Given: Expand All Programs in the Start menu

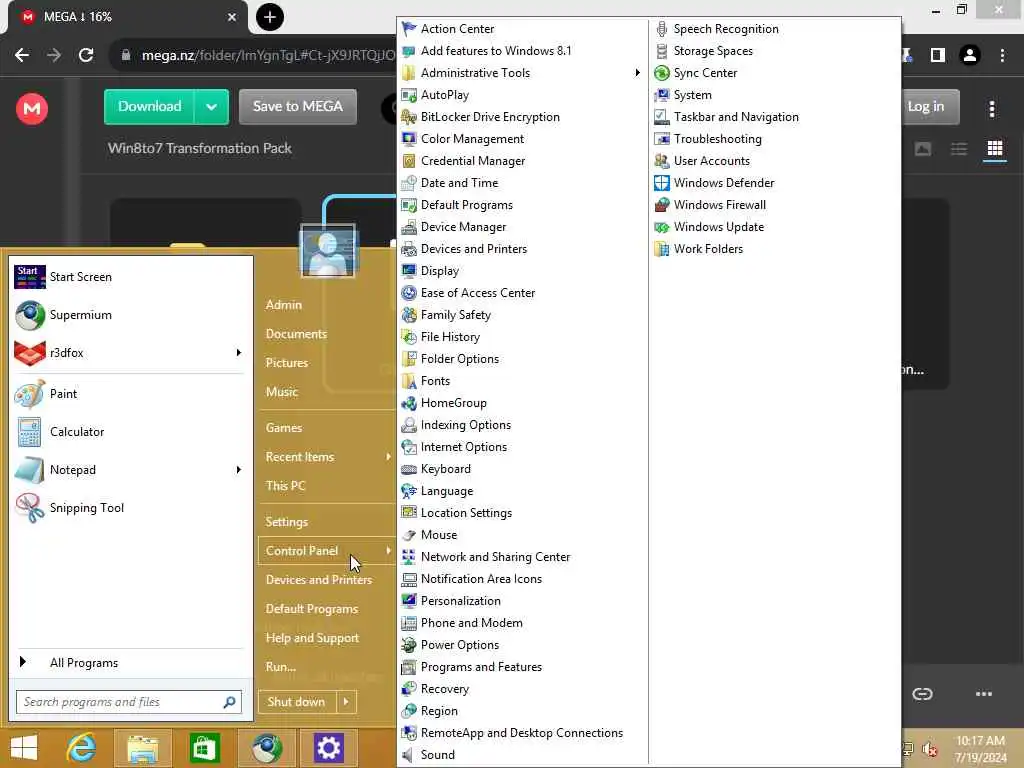Looking at the screenshot, I should point(129,663).
